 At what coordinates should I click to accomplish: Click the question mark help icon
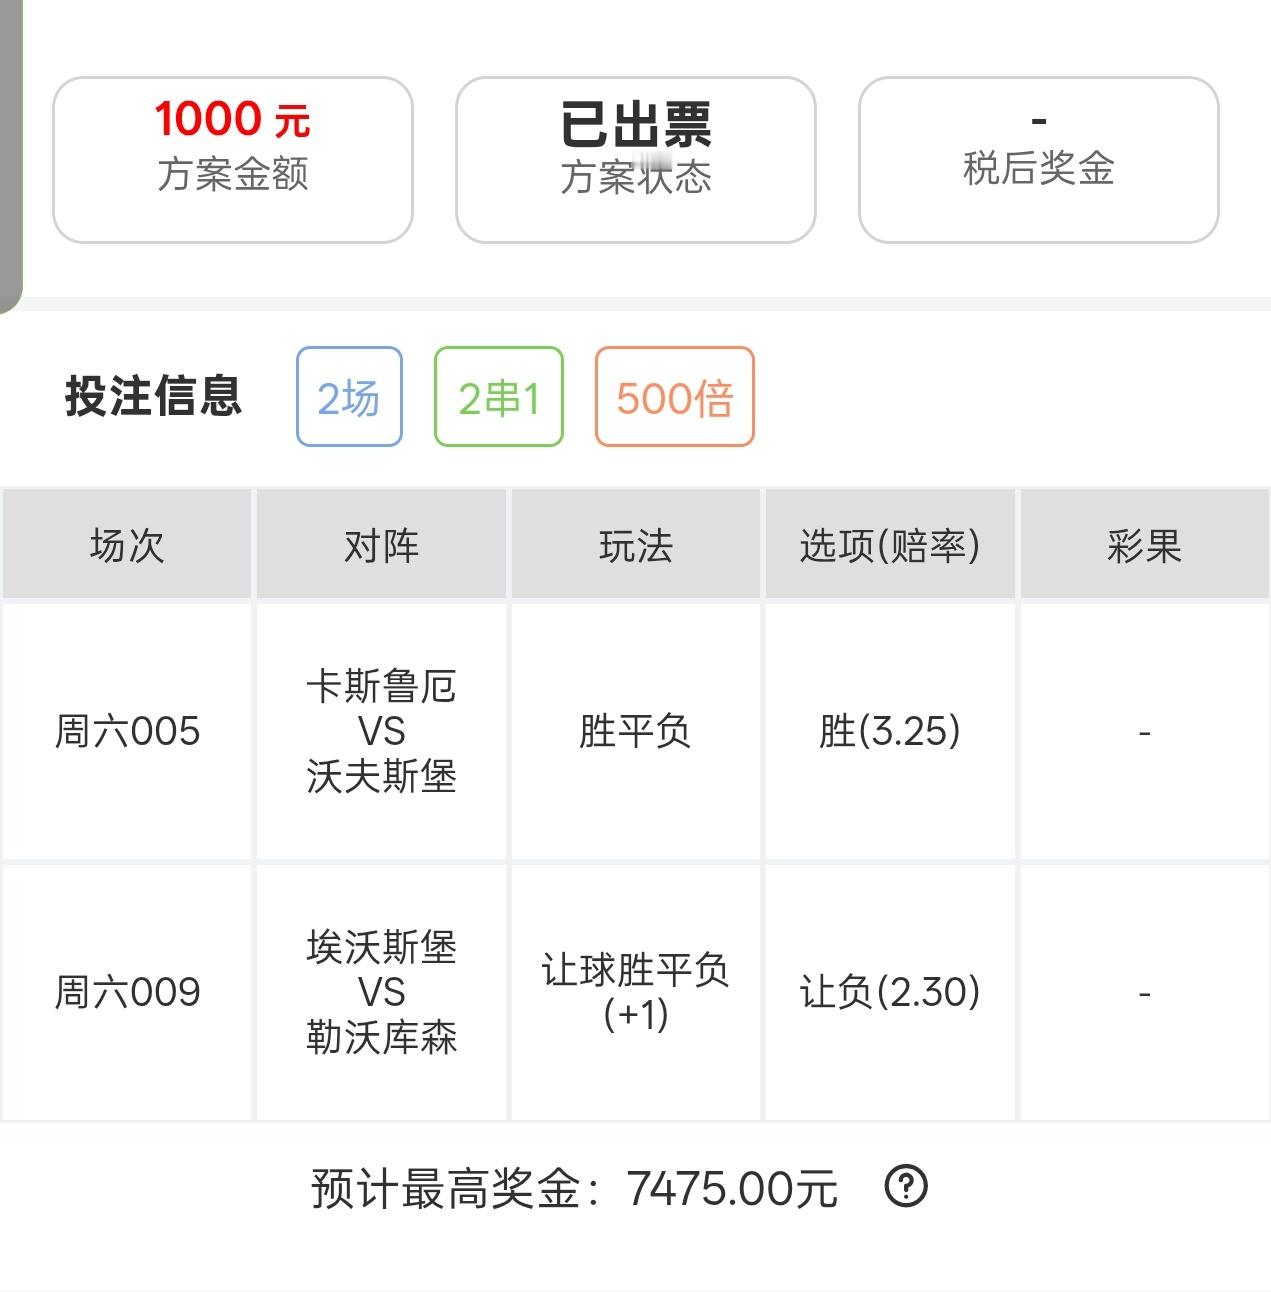(906, 1187)
